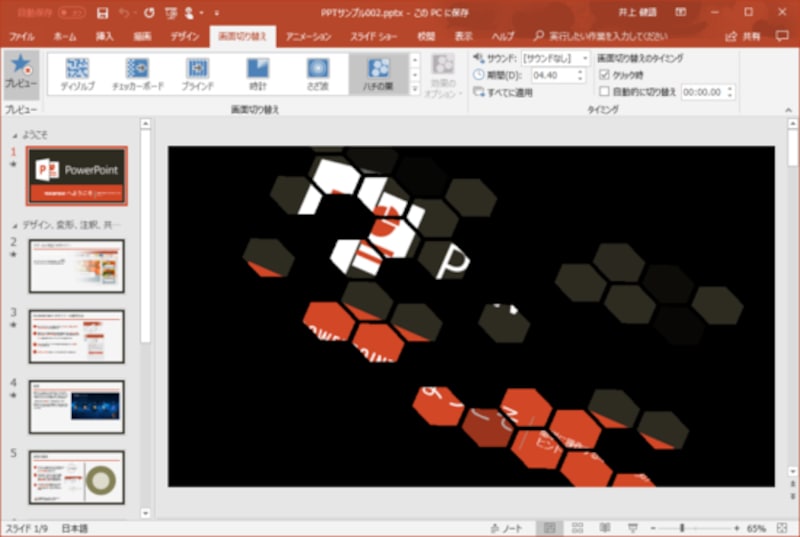Open the Review (校閲) tab
The width and height of the screenshot is (800, 537).
pyautogui.click(x=426, y=36)
